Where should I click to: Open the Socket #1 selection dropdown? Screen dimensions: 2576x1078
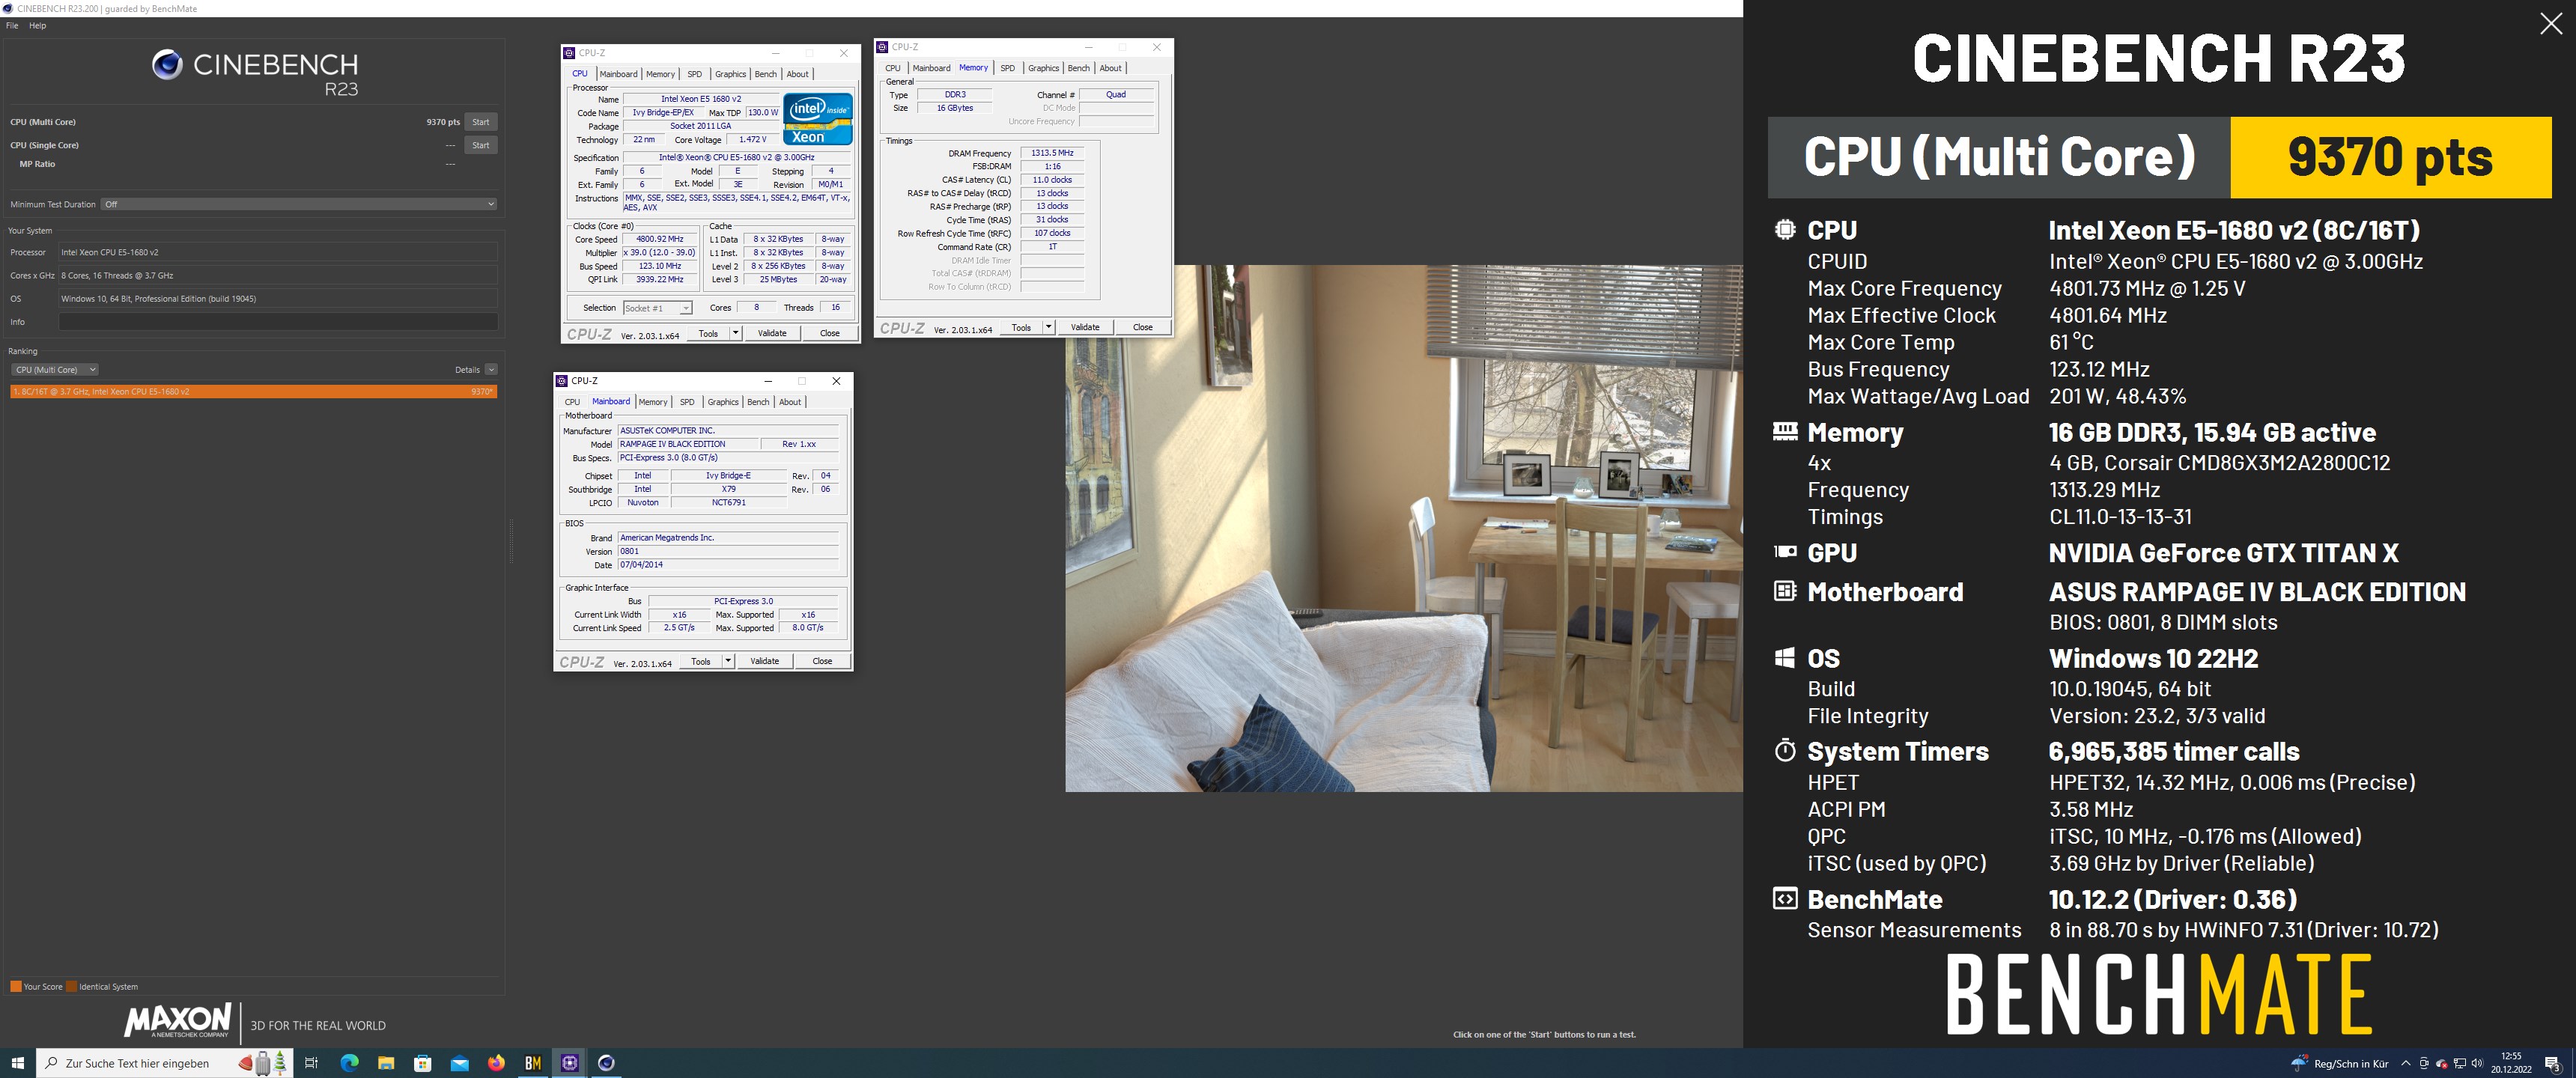658,308
